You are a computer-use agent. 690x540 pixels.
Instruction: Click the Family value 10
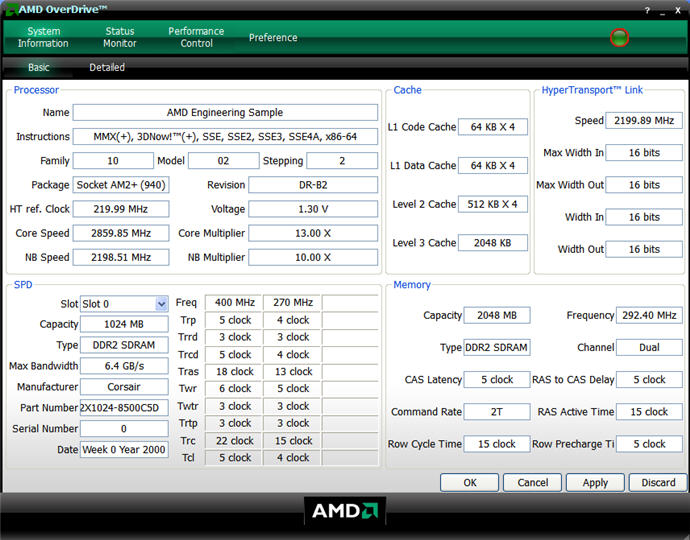coord(113,161)
